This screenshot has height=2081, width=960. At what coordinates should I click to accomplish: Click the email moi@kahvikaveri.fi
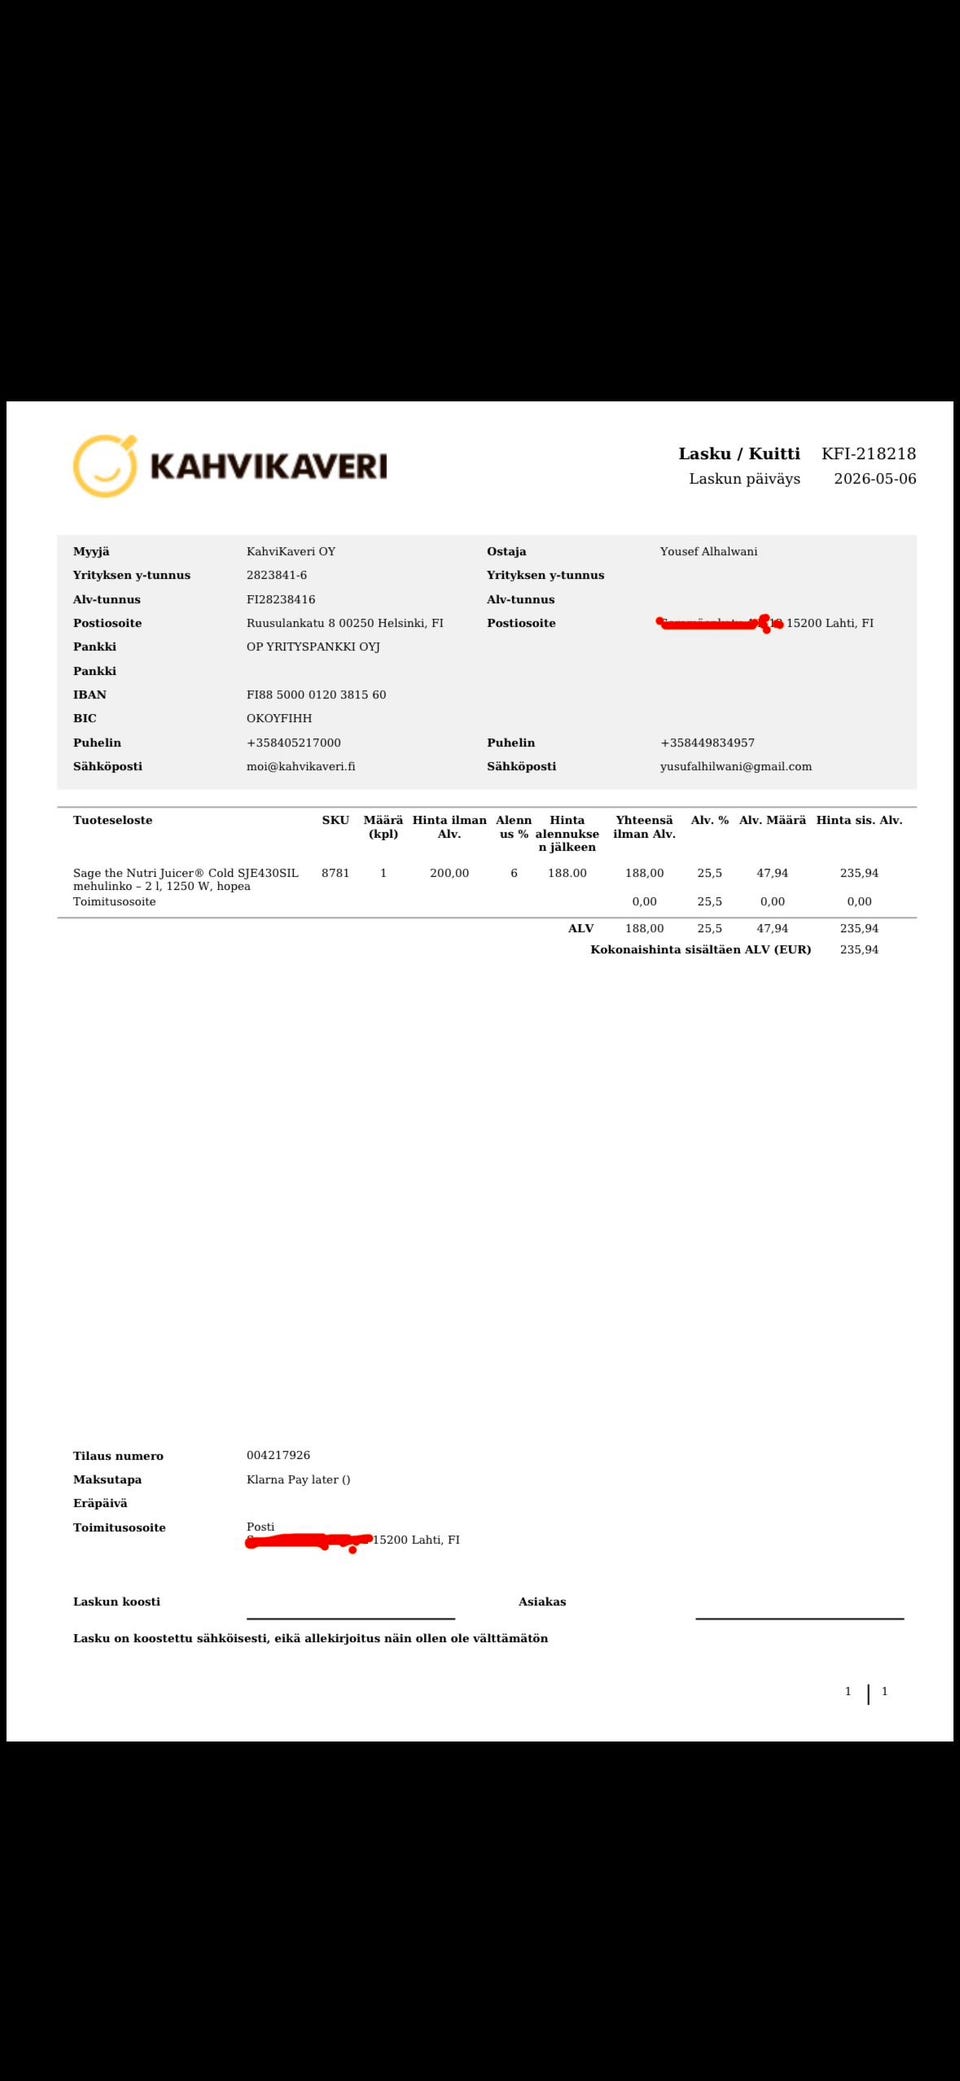tap(301, 767)
